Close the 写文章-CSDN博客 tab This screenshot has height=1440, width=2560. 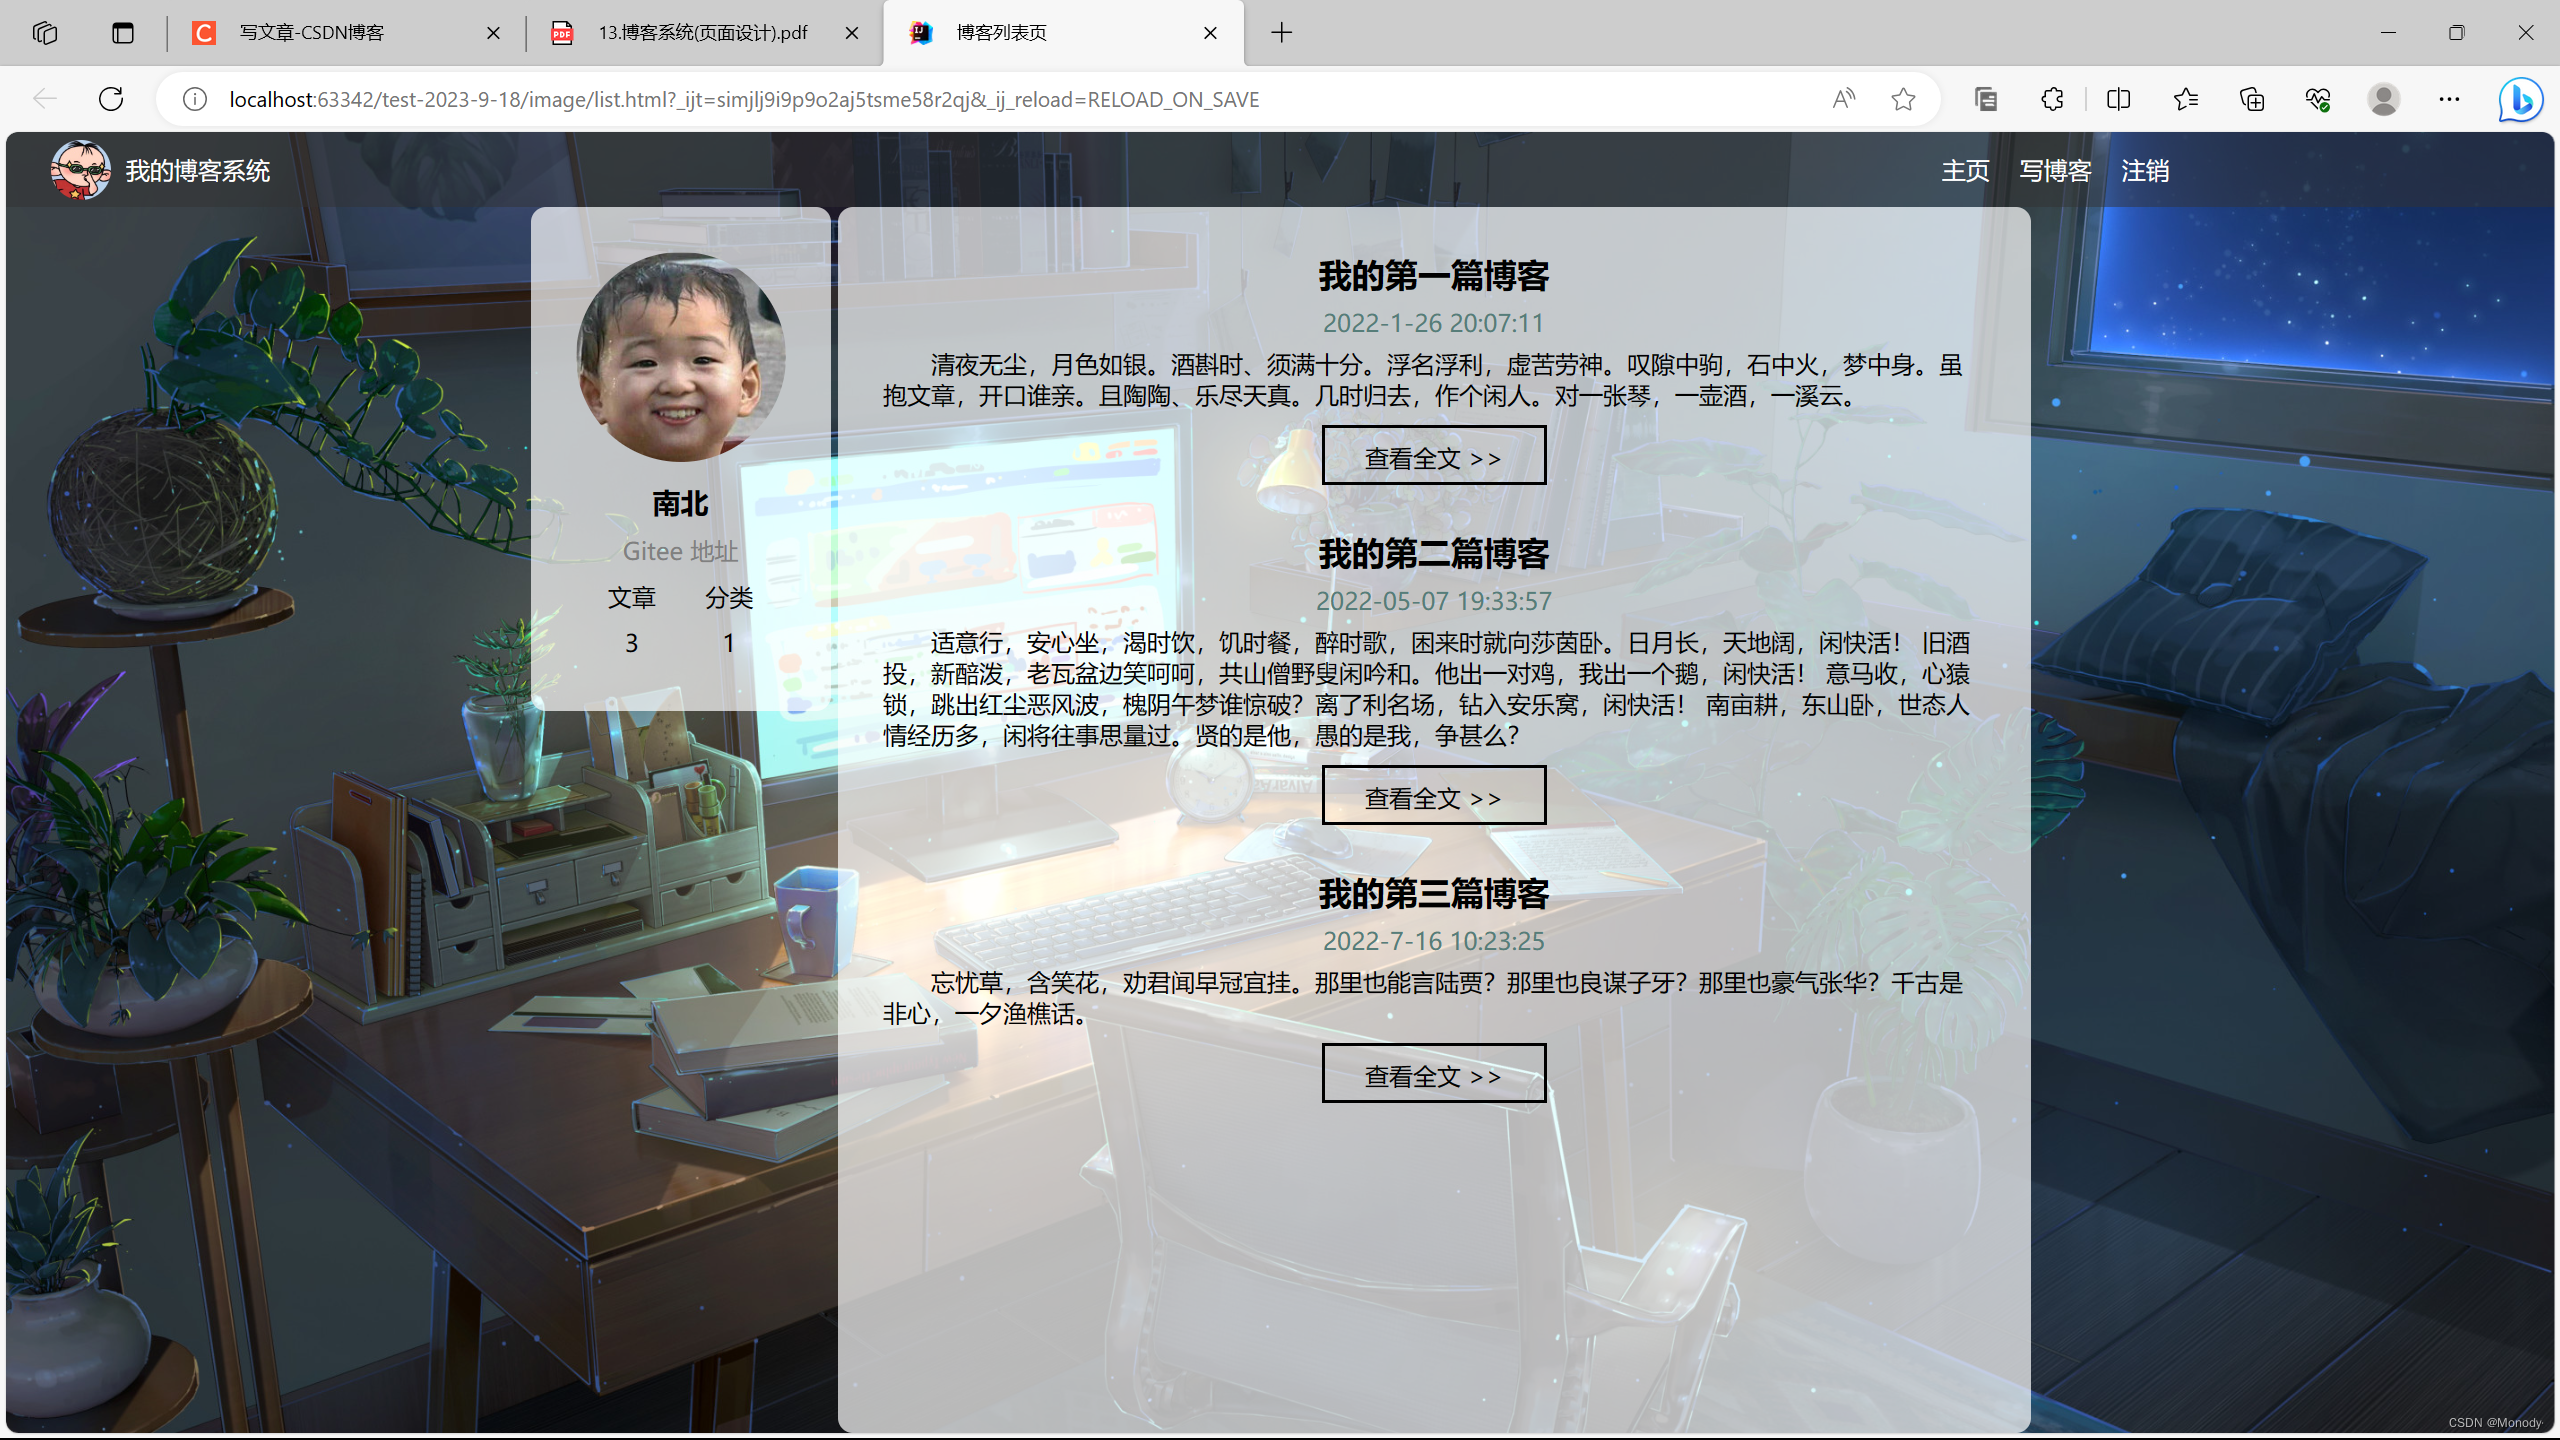(493, 33)
